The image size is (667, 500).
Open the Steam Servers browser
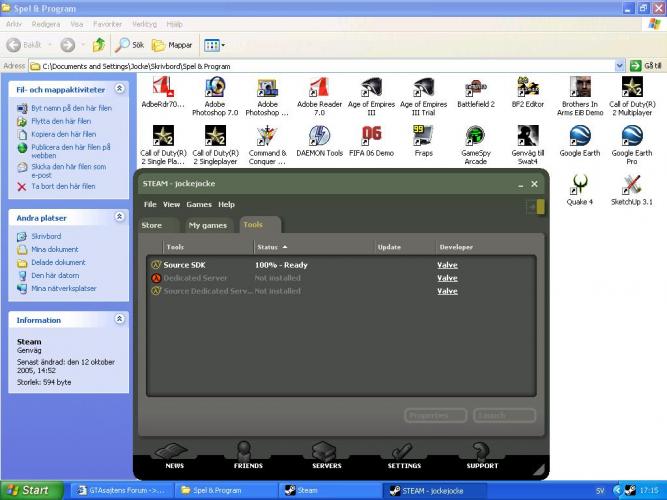[327, 456]
